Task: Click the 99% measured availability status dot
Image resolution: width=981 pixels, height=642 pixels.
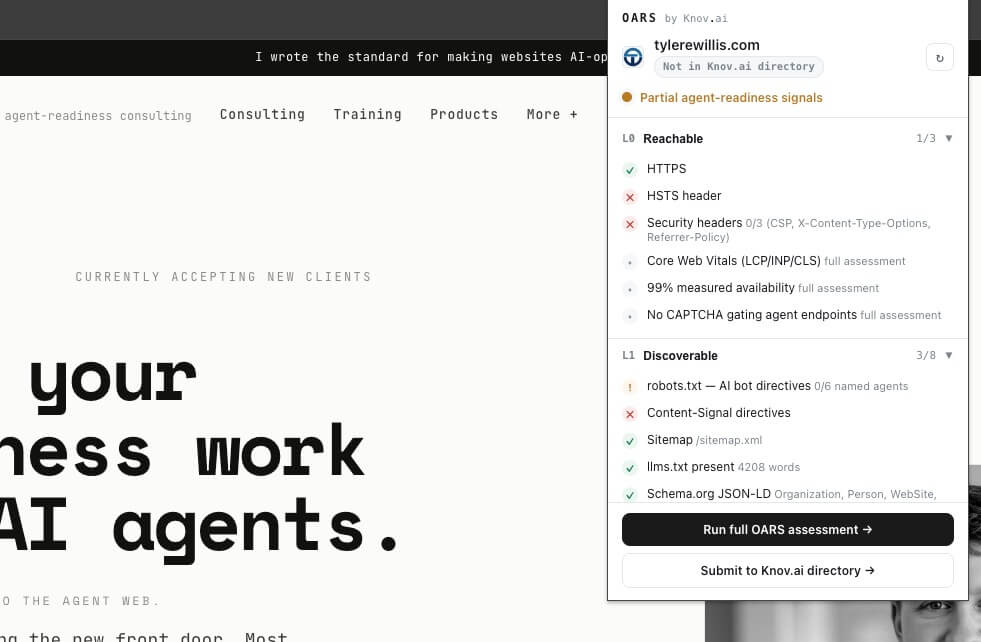Action: [630, 289]
